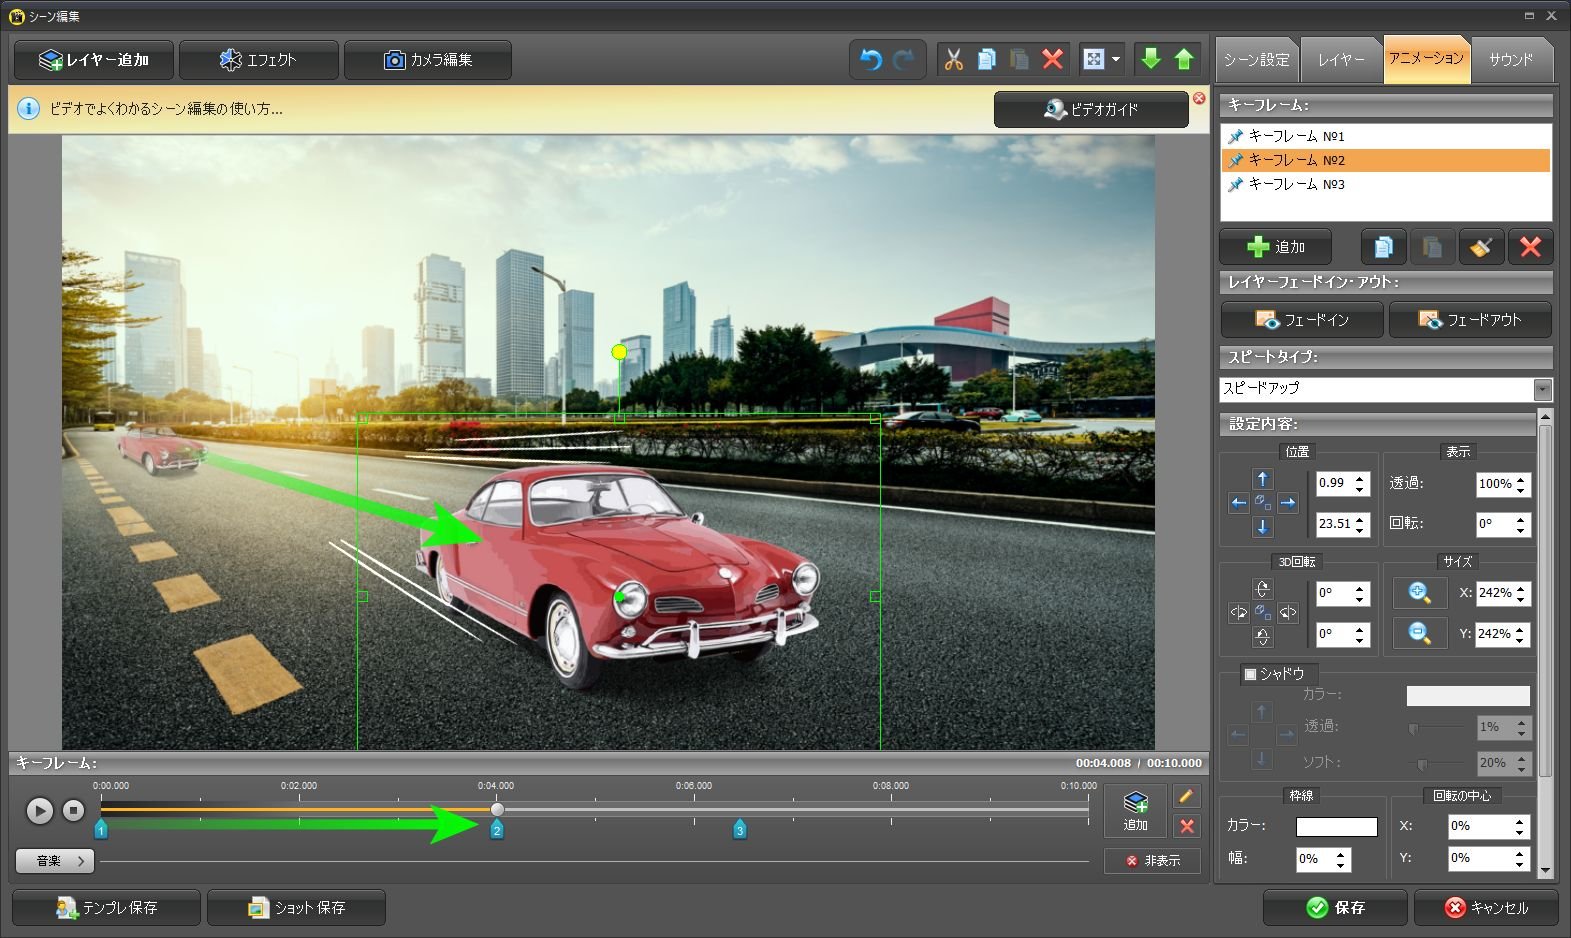
Task: Stop the scene preview
Action: coord(73,811)
